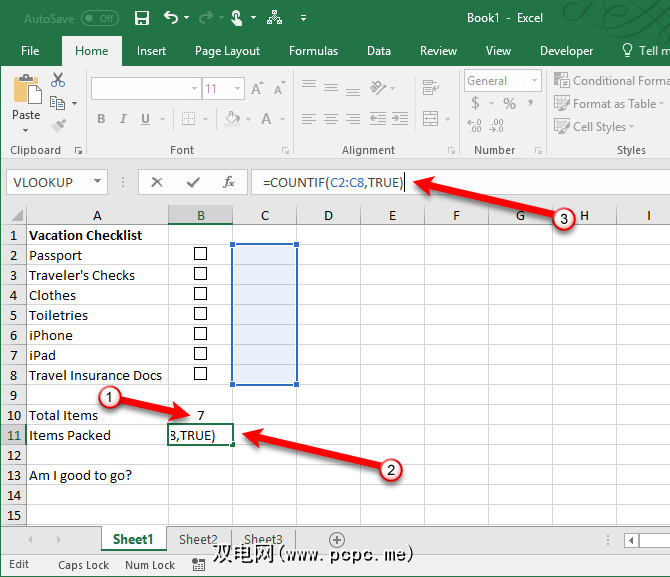Click the Cut scissors icon
The width and height of the screenshot is (670, 577).
(58, 81)
